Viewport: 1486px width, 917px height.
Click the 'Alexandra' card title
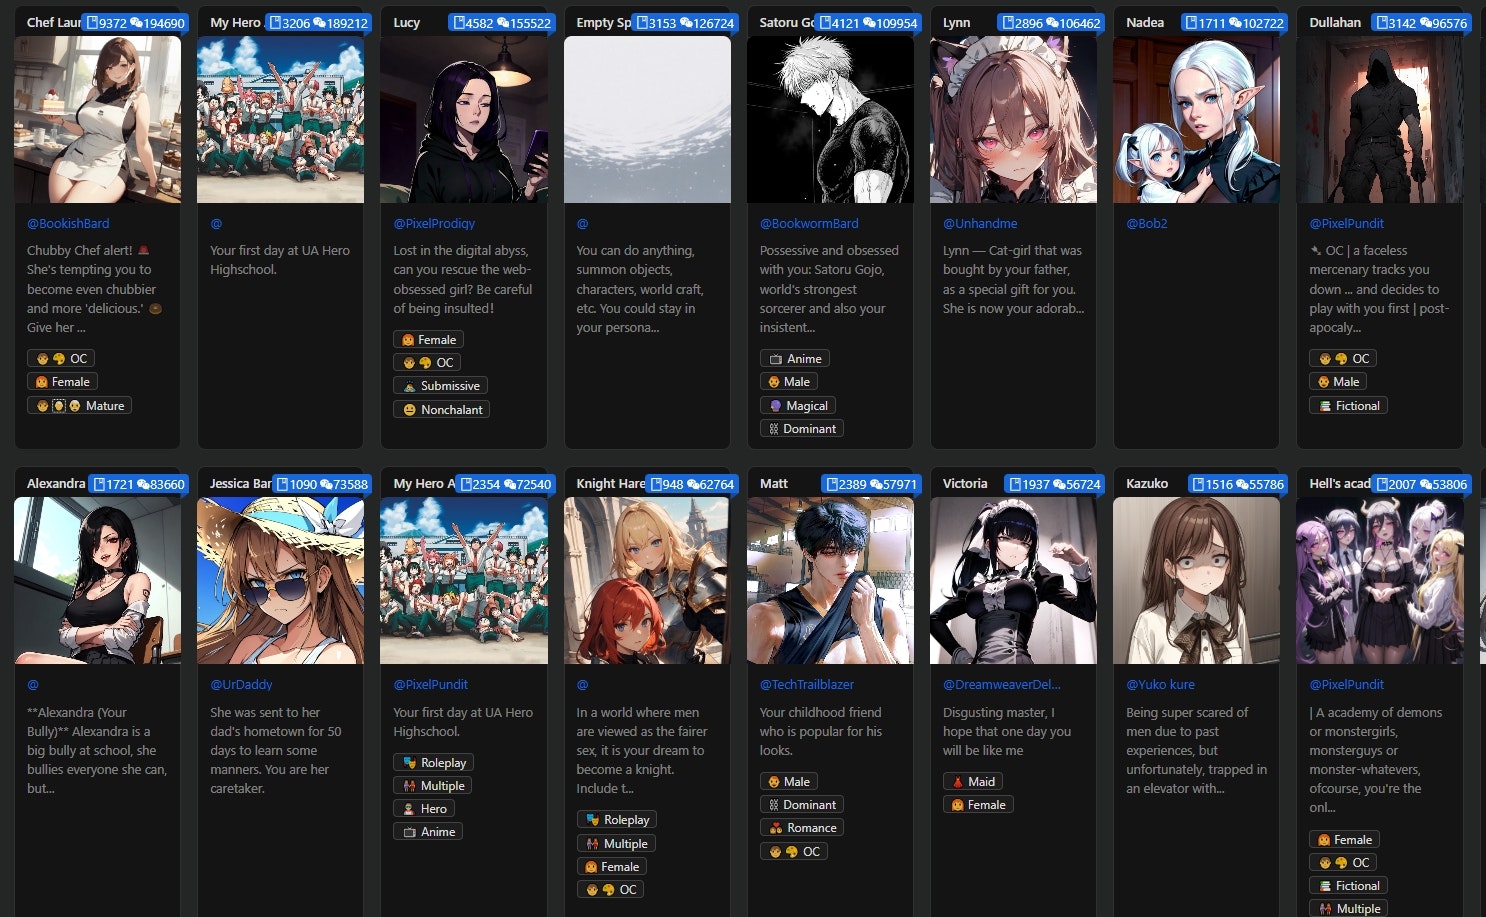tap(56, 484)
